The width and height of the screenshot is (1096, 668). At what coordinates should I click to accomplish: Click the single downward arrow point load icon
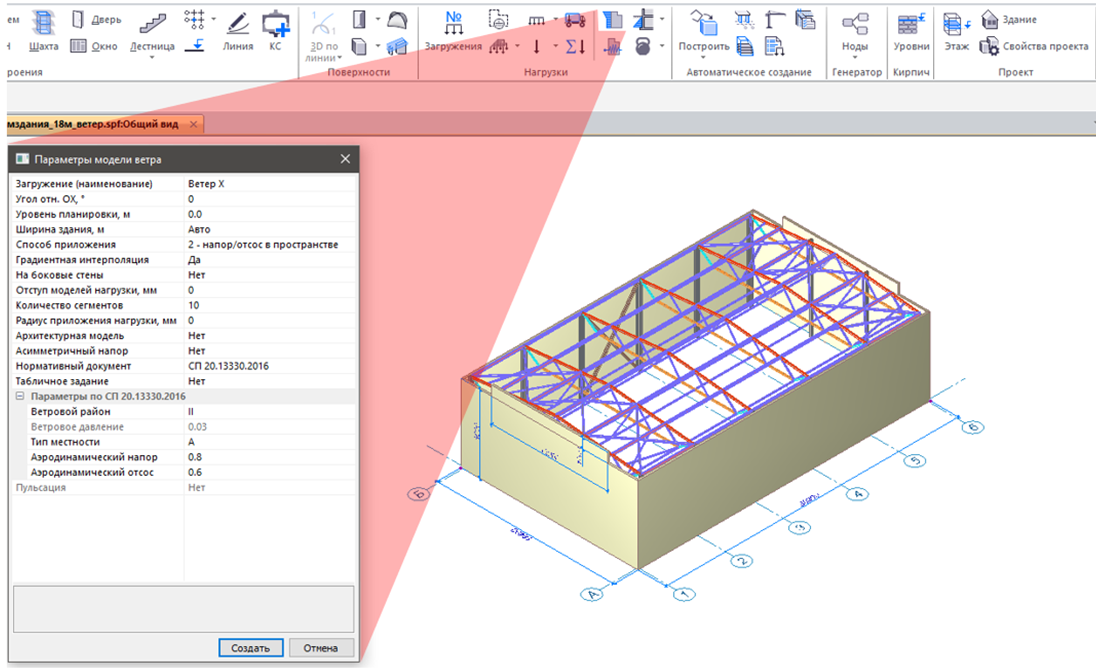pyautogui.click(x=536, y=47)
